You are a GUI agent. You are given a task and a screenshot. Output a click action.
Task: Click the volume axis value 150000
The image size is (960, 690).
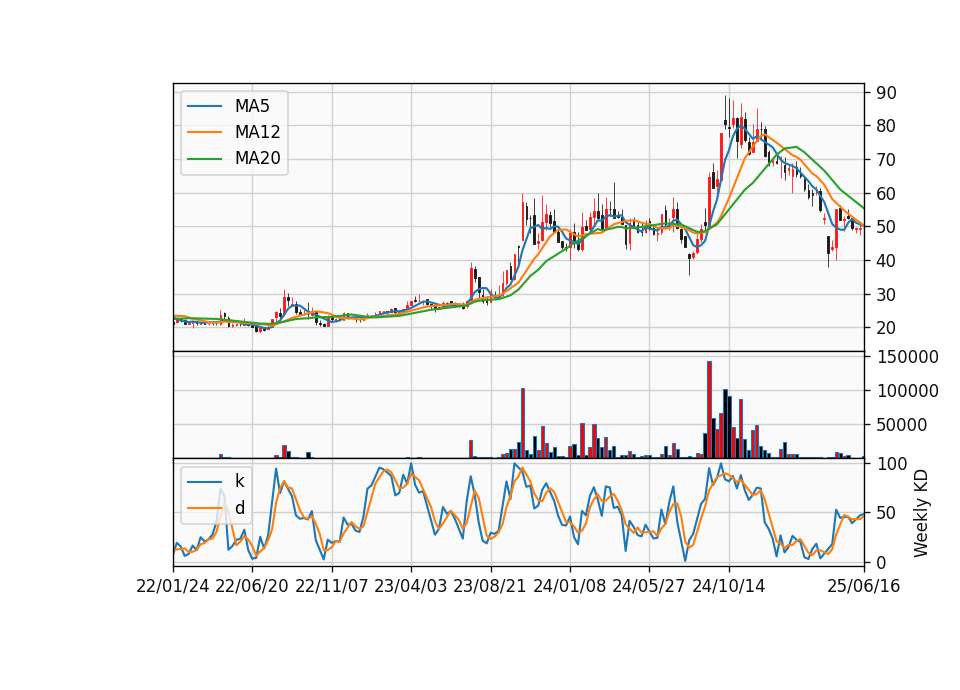[x=907, y=357]
